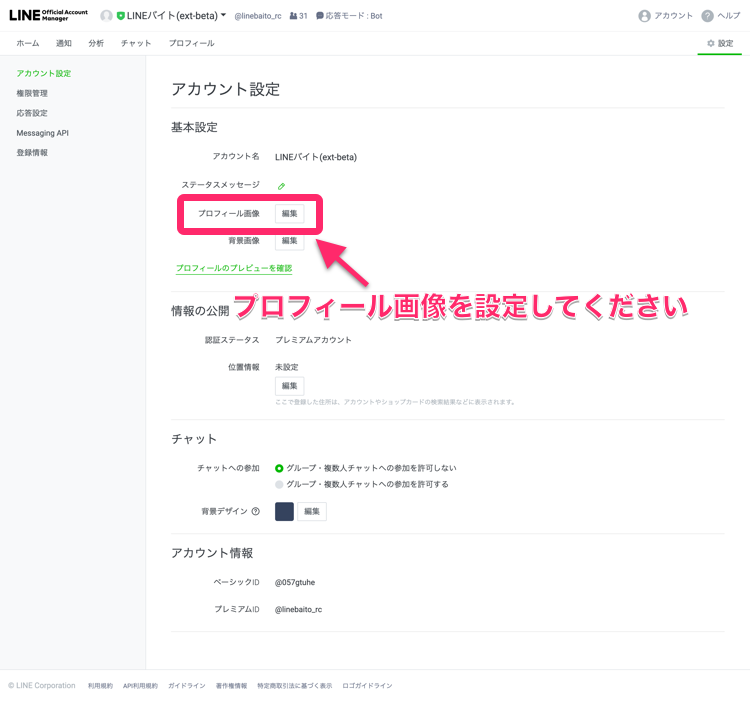Click the green shield verification badge
Screen dimensions: 750x701
point(121,16)
